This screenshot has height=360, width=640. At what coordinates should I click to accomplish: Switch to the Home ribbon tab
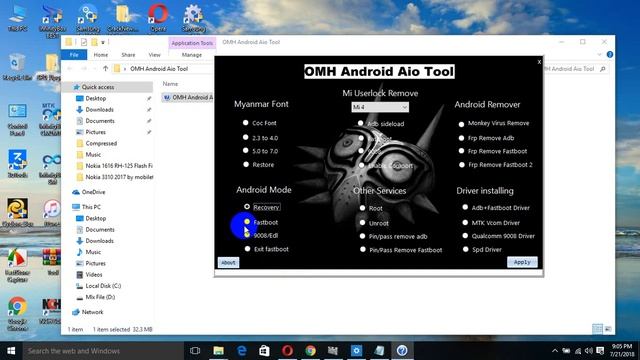[x=101, y=55]
